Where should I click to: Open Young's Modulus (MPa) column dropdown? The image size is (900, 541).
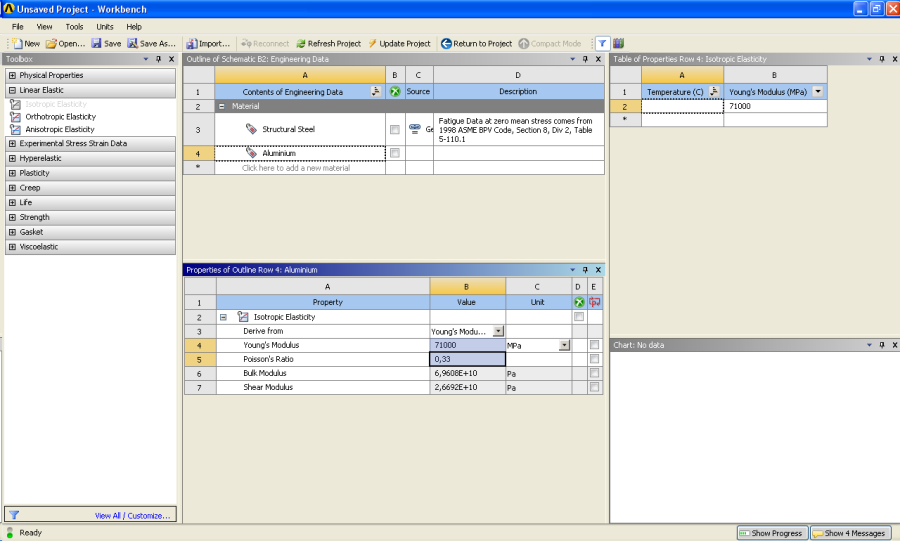point(818,91)
